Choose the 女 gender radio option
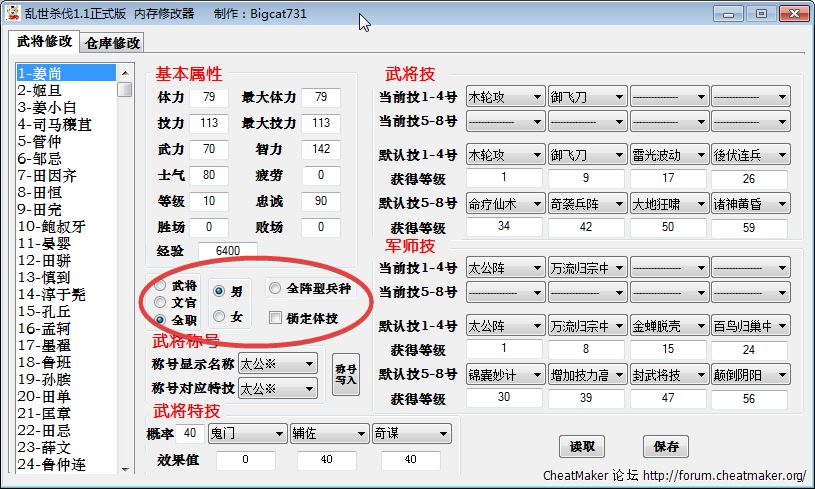 pyautogui.click(x=219, y=317)
